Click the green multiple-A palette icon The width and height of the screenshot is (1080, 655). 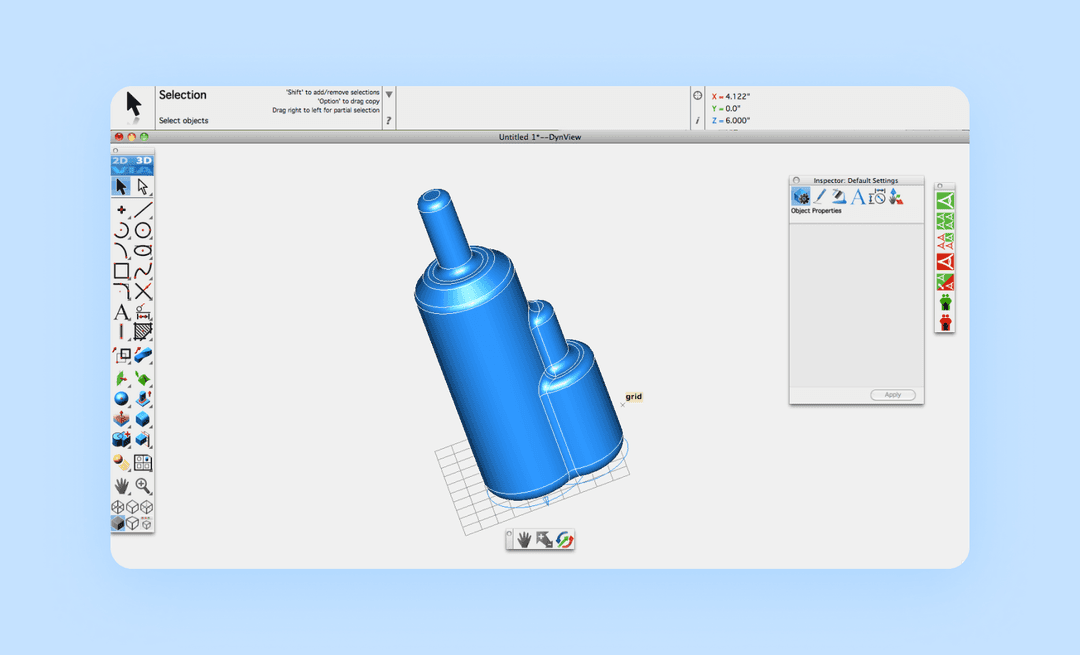point(945,221)
